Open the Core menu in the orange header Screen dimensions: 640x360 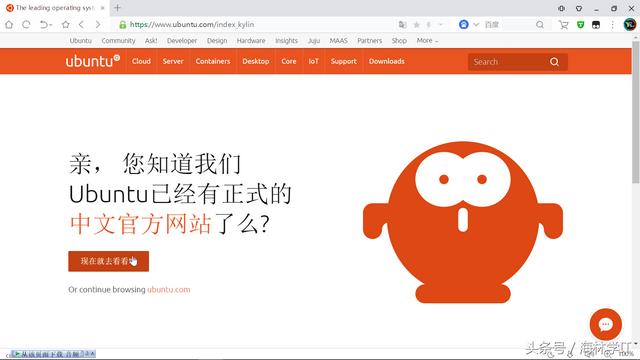[289, 61]
